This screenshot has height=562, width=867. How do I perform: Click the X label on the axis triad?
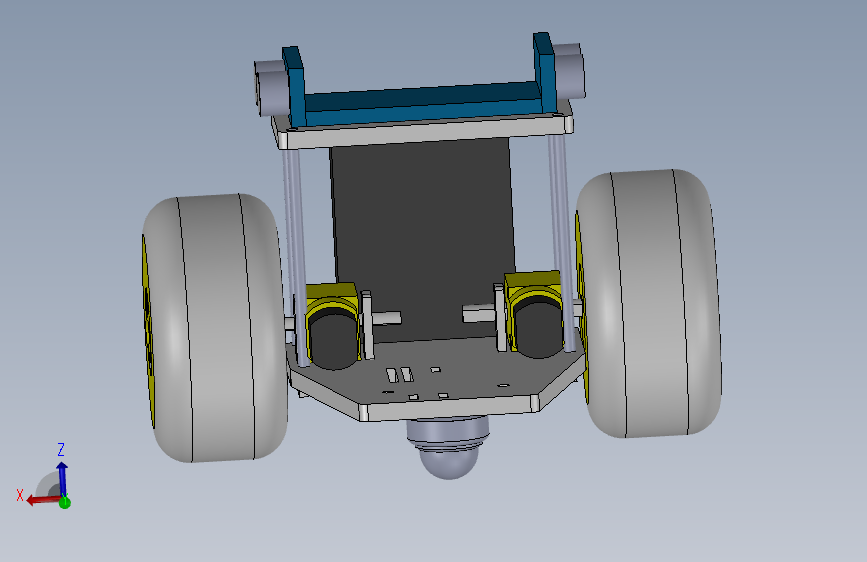[x=20, y=495]
